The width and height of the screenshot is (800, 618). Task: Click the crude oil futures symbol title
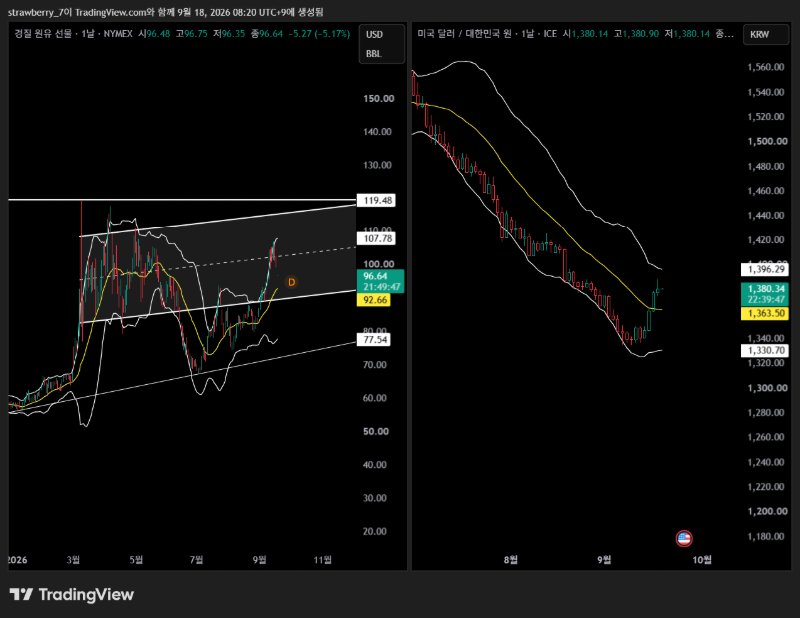[x=73, y=34]
